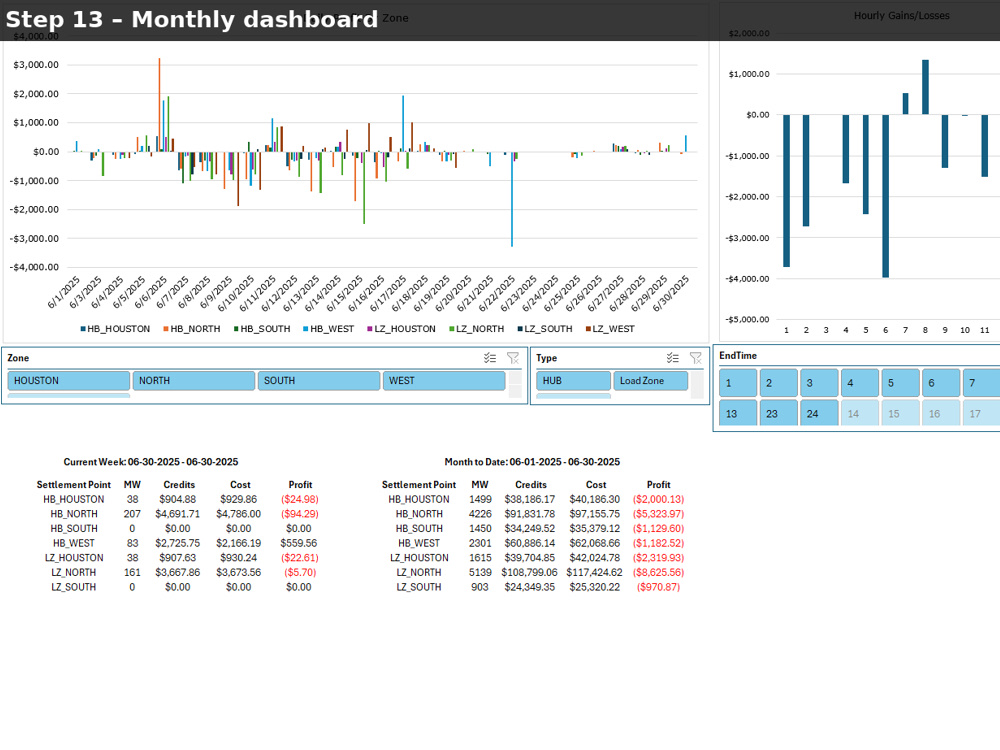Click Month to Date LZ_SOUTH profit ($970.87)
This screenshot has width=1000, height=750.
tap(658, 587)
